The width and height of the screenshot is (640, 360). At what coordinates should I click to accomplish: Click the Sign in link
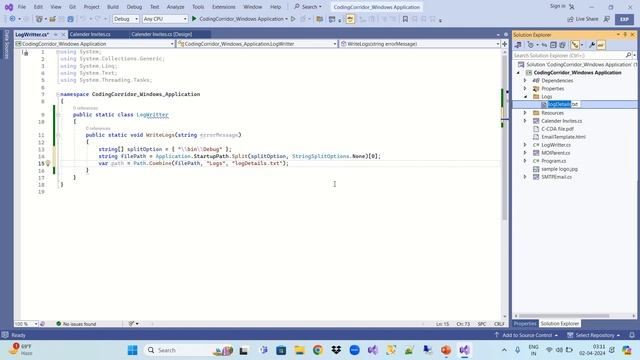[558, 7]
